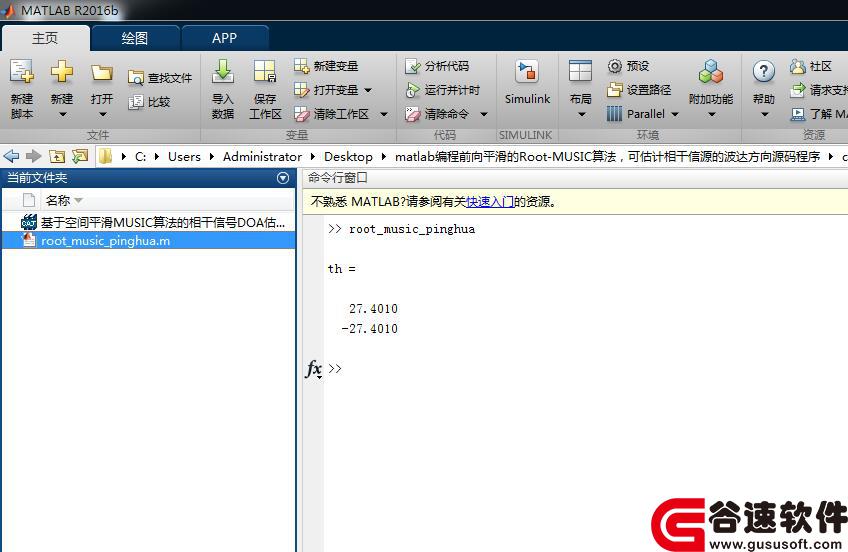Expand the Parallel dropdown arrow

coord(675,114)
